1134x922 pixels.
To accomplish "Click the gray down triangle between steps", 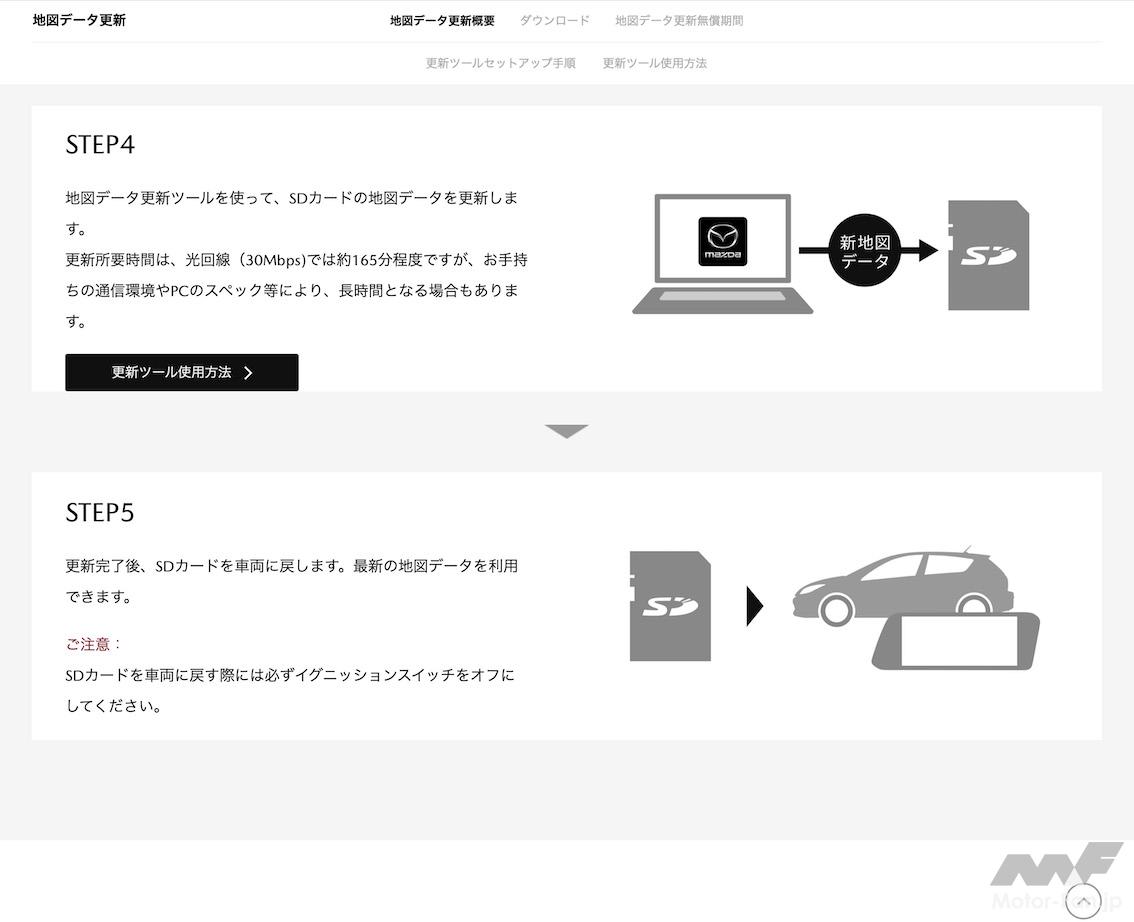I will point(566,431).
